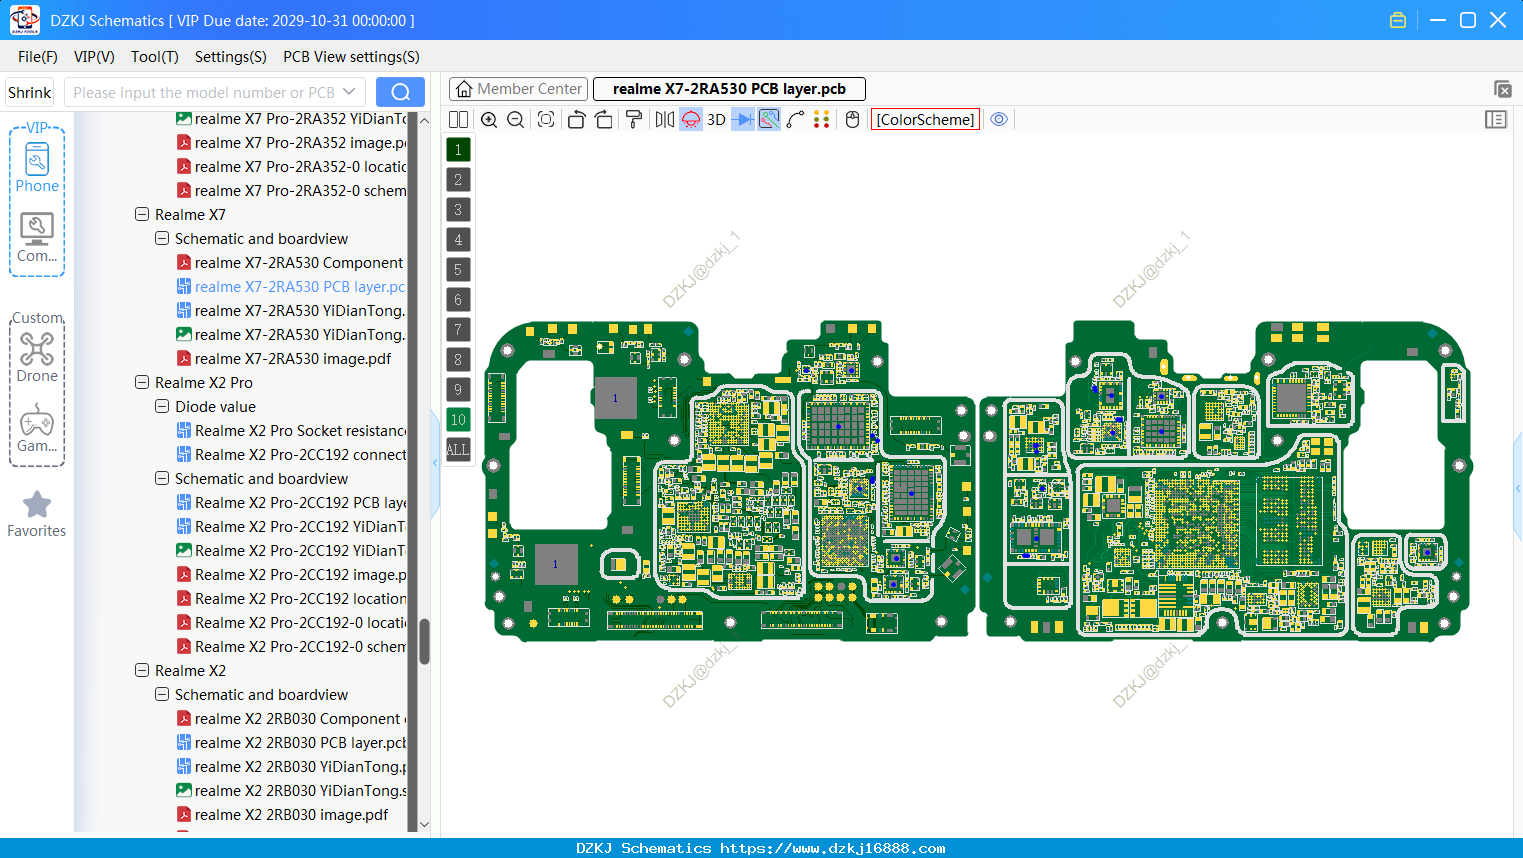Zoom in on the PCB view
1523x858 pixels.
pyautogui.click(x=489, y=119)
